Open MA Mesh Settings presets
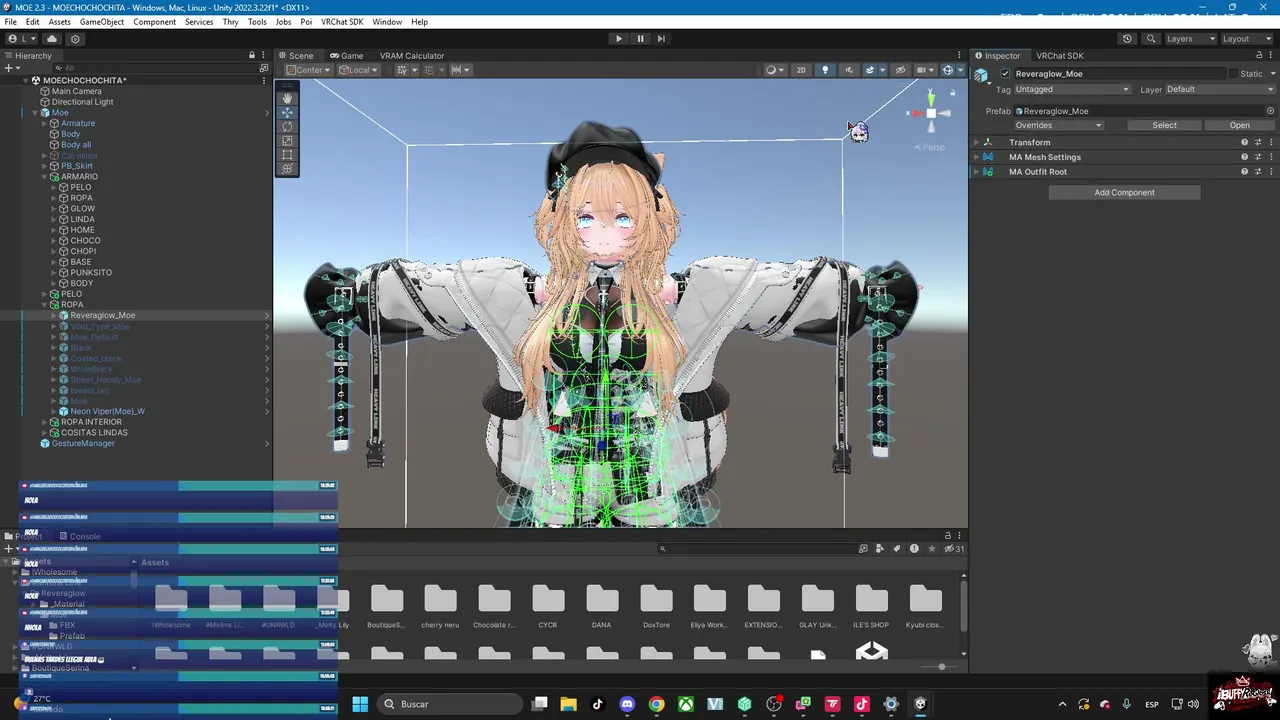1280x720 pixels. pyautogui.click(x=1259, y=157)
